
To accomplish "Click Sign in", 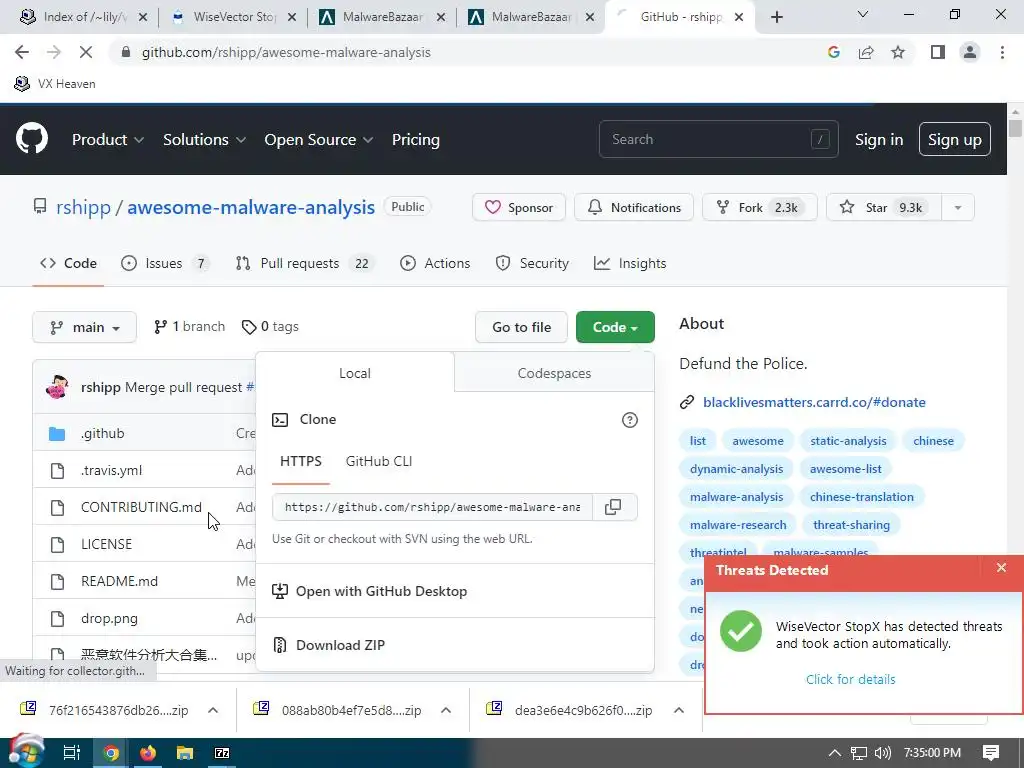I will pos(878,140).
